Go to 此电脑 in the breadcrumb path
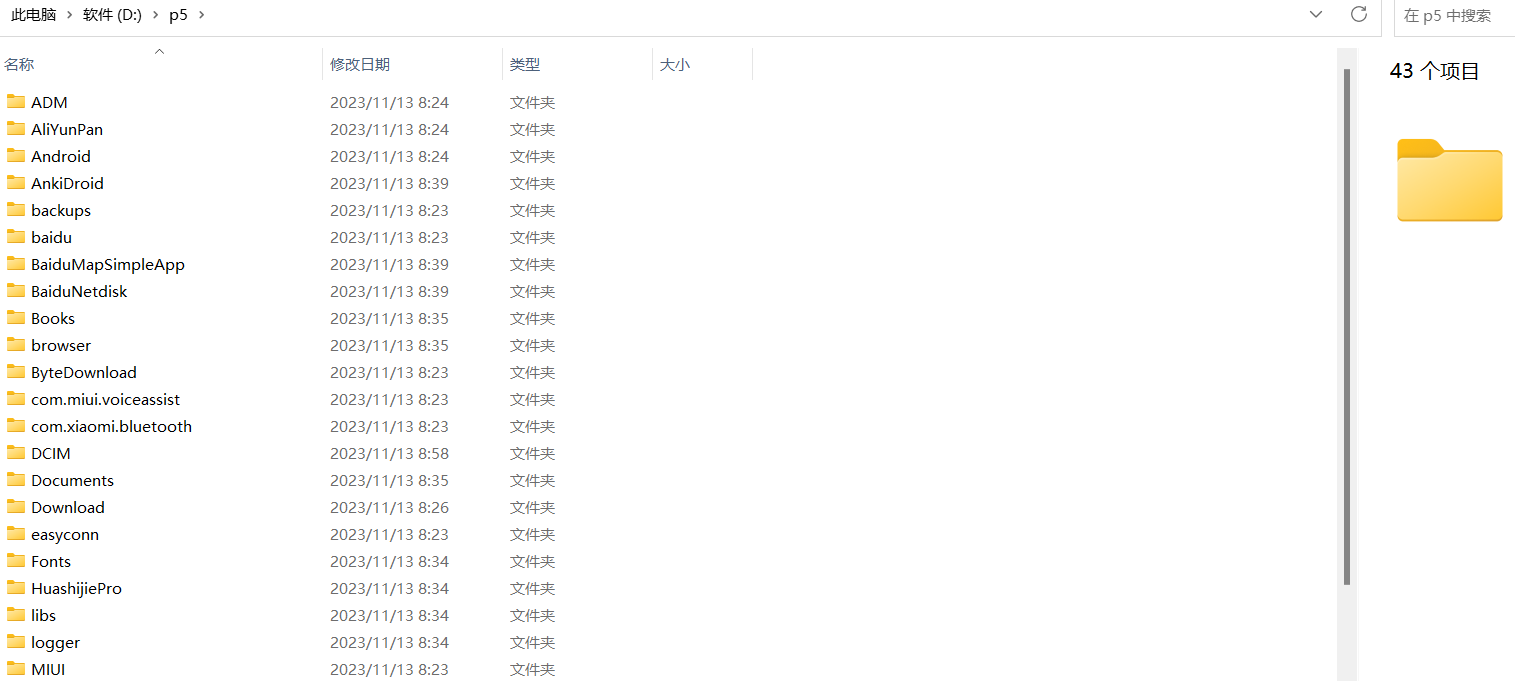This screenshot has height=681, width=1515. [x=33, y=15]
